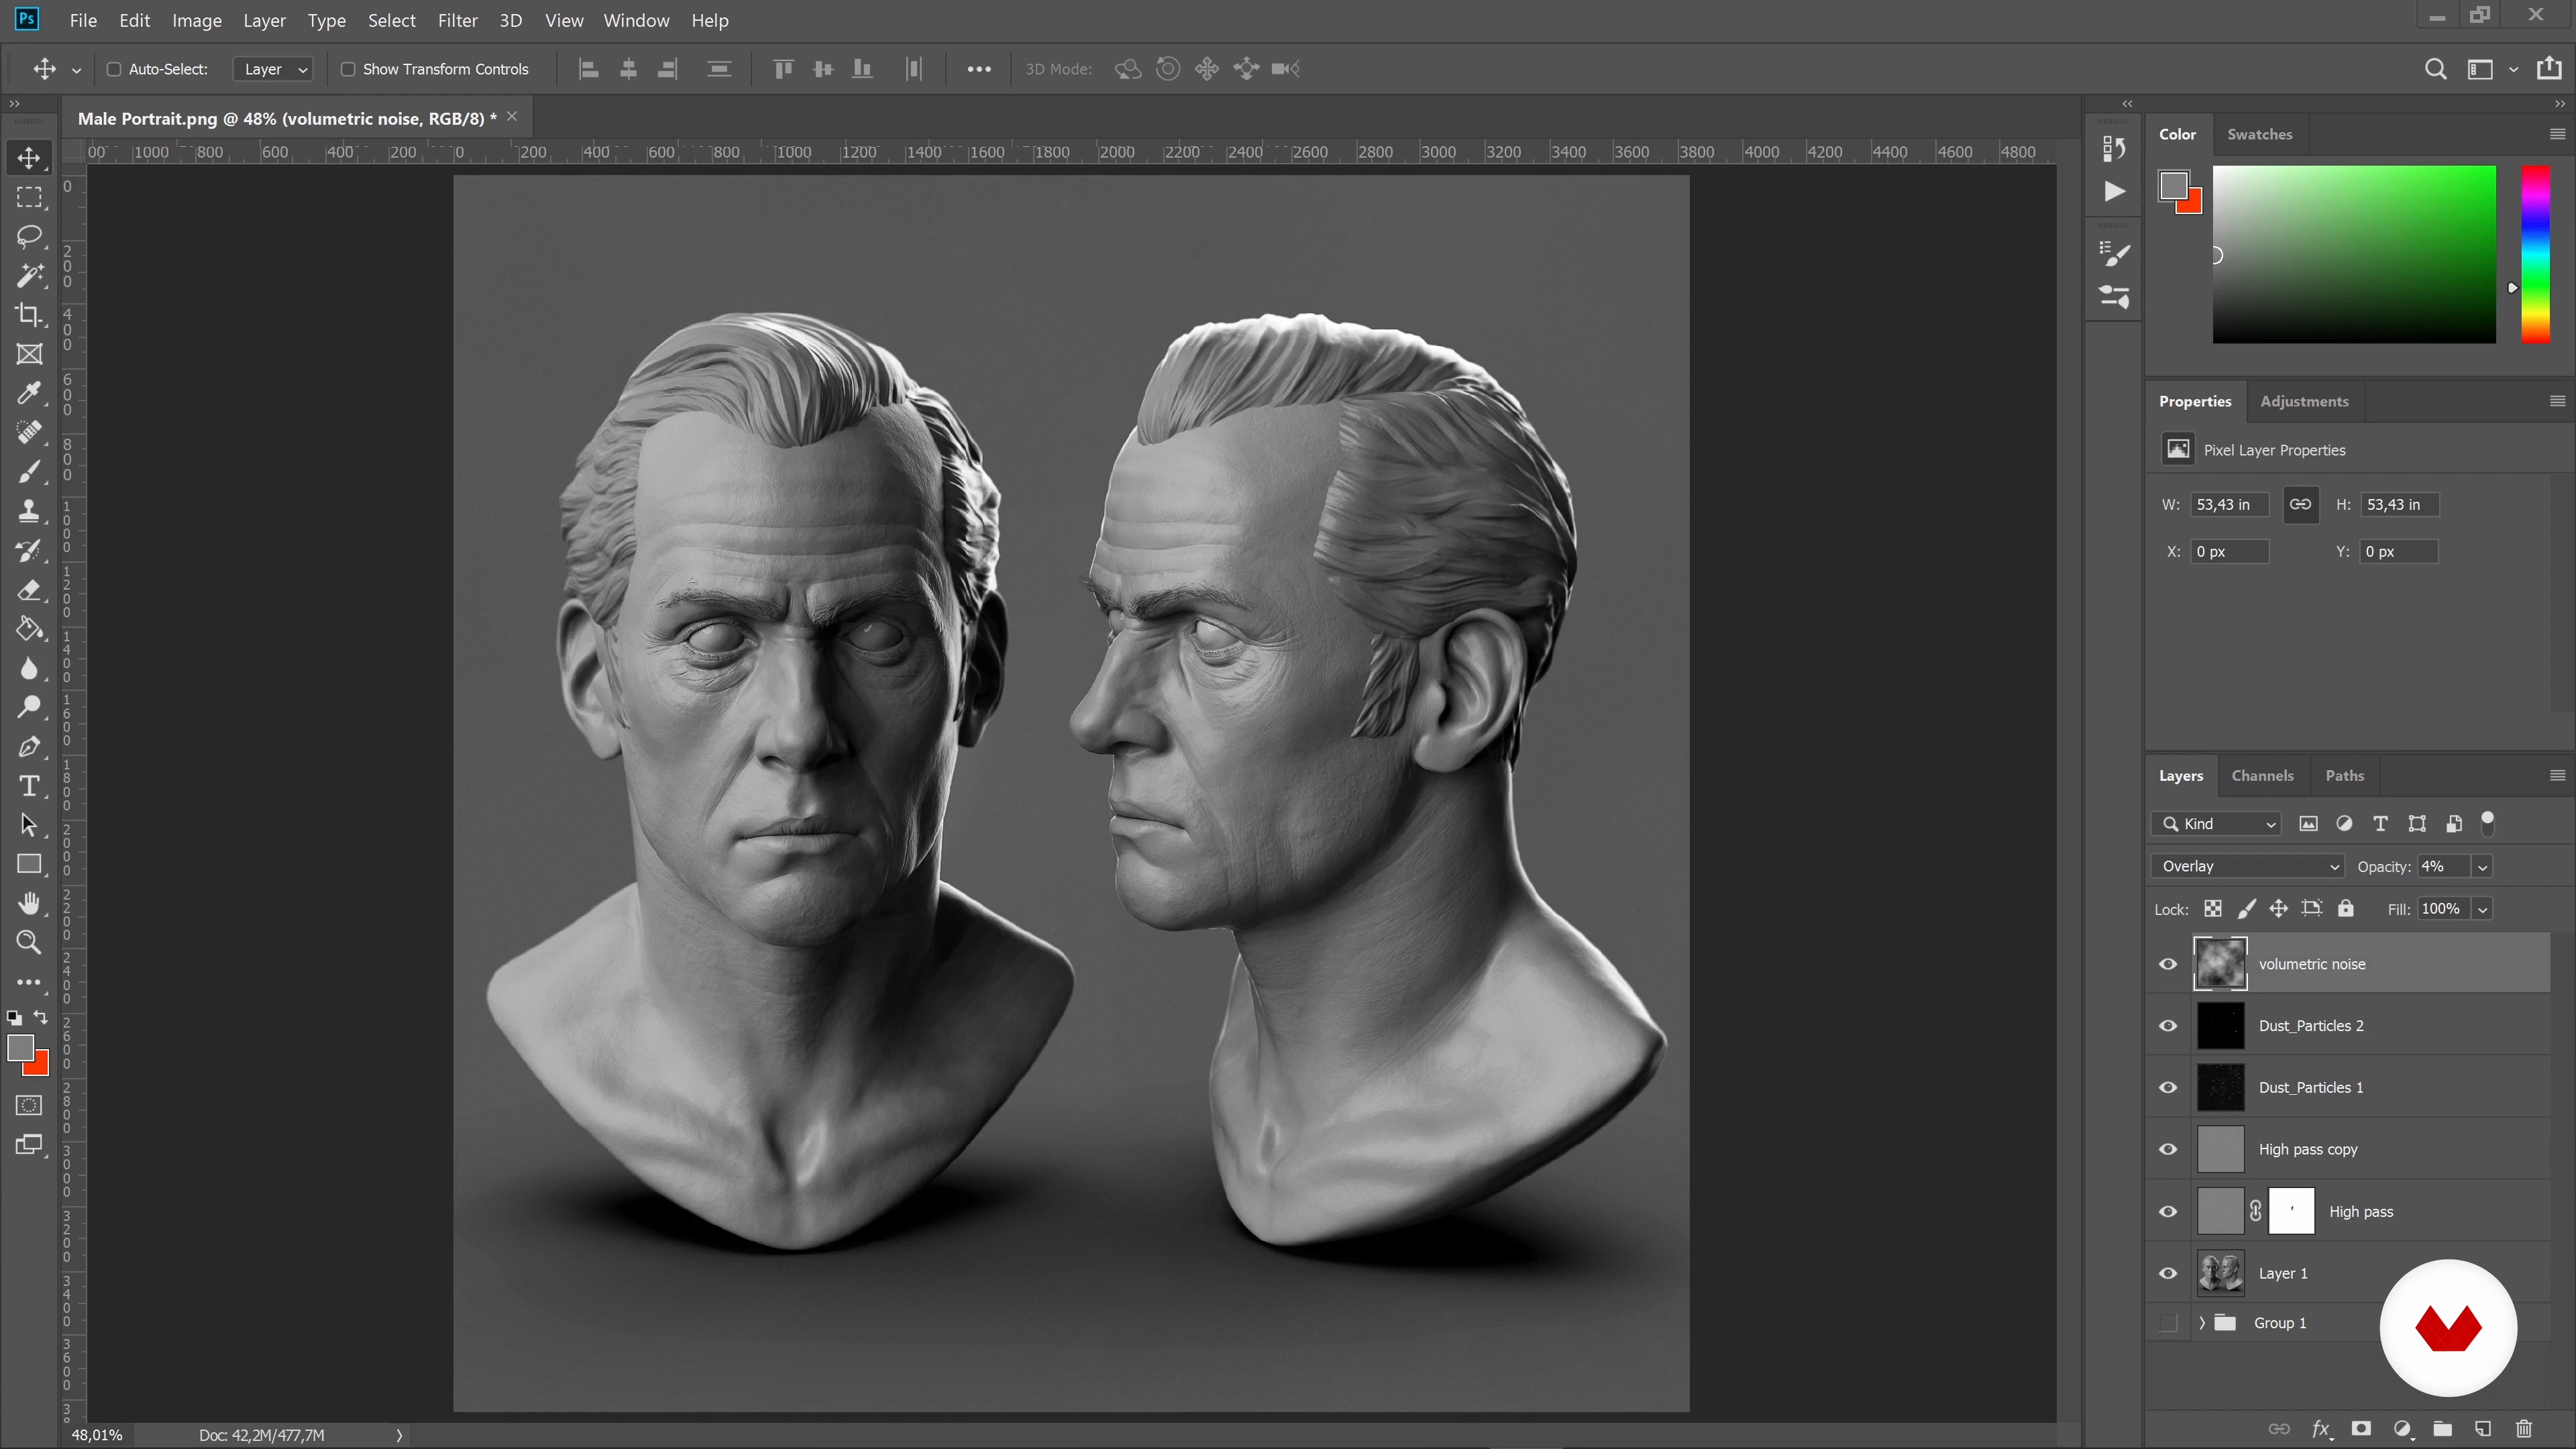
Task: Open the Filter menu
Action: pos(457,20)
